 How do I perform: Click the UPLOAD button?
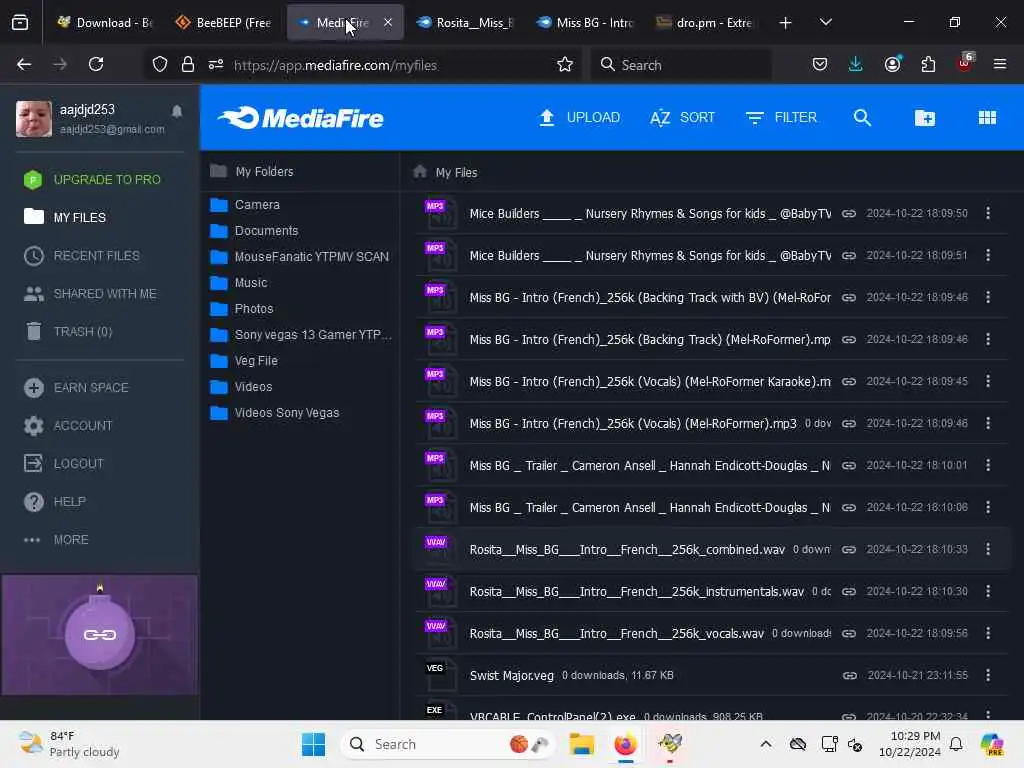click(x=579, y=118)
